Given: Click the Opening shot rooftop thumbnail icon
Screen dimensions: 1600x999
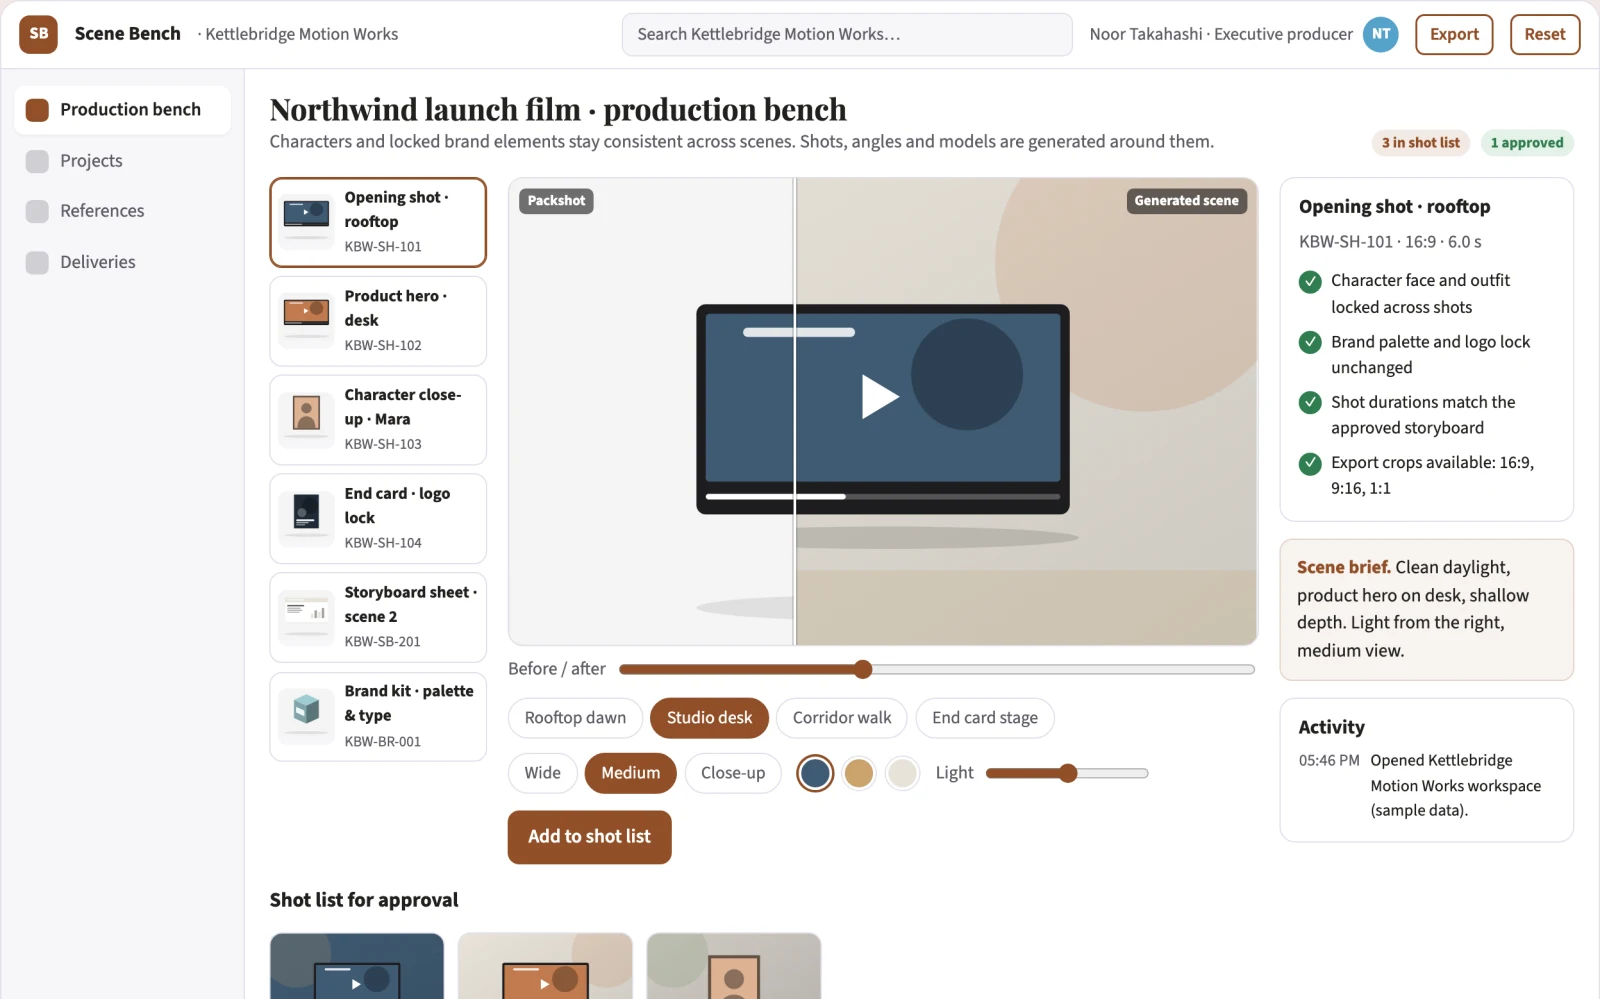Looking at the screenshot, I should tap(306, 222).
